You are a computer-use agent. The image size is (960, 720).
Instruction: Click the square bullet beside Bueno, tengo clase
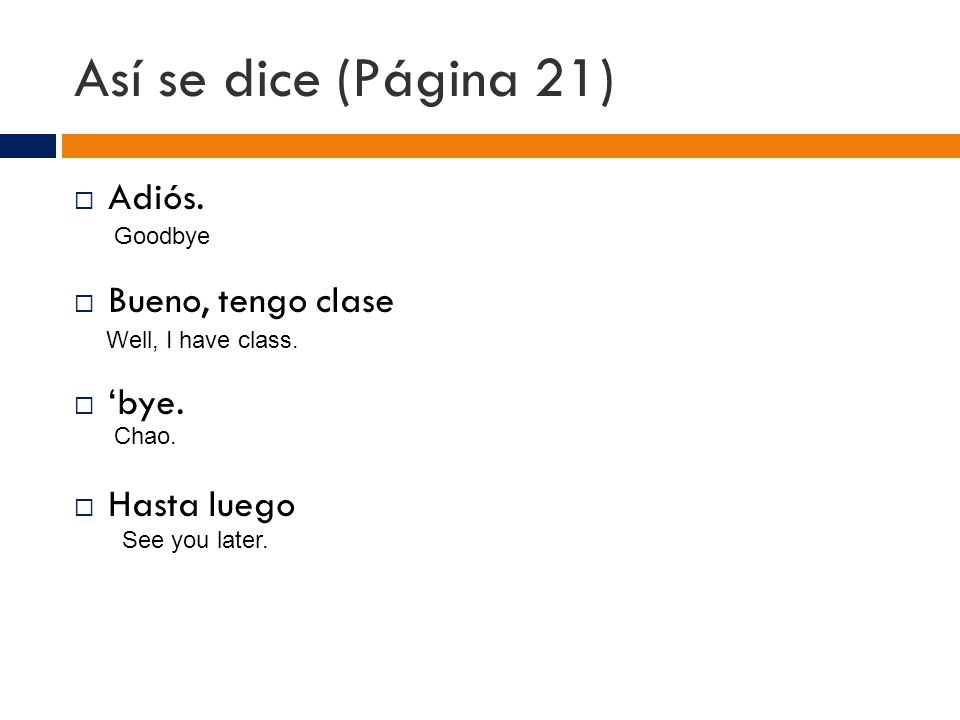point(84,303)
